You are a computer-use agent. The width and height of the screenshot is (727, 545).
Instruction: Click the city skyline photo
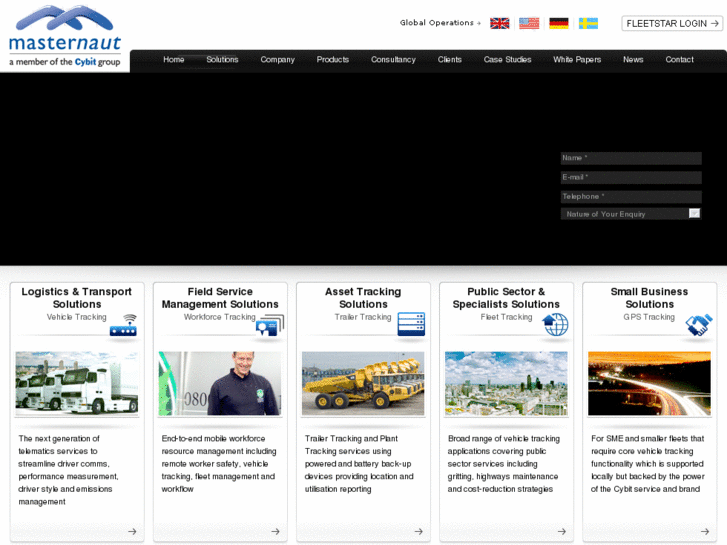(506, 383)
